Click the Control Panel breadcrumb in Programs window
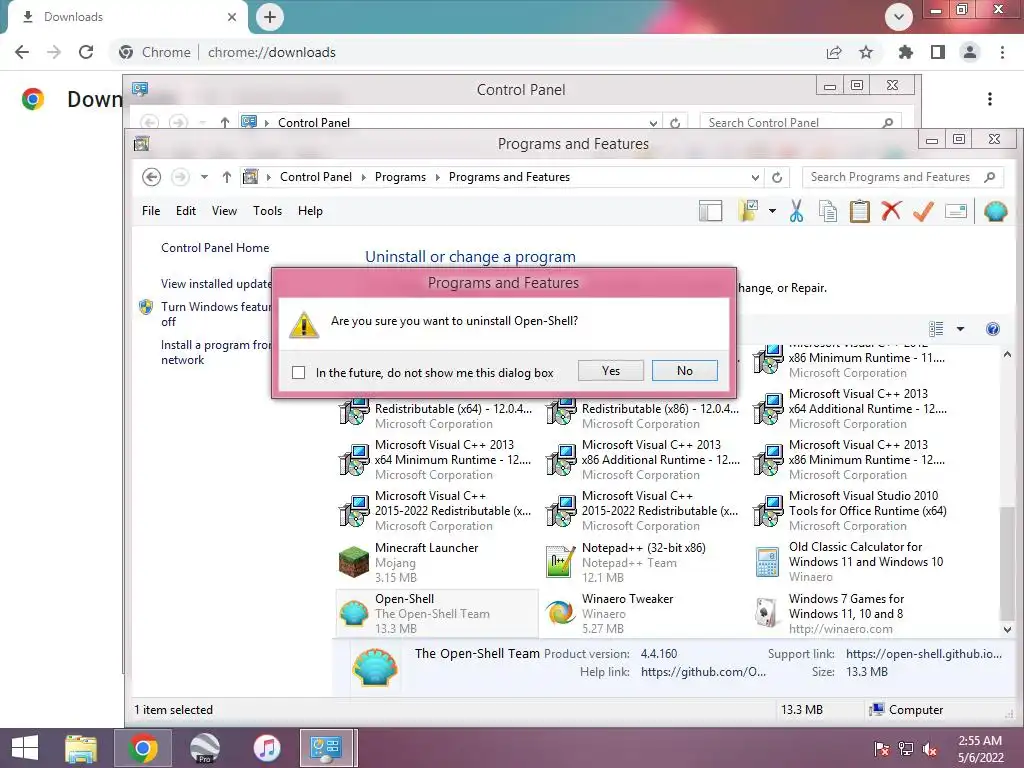1024x768 pixels. pos(315,177)
